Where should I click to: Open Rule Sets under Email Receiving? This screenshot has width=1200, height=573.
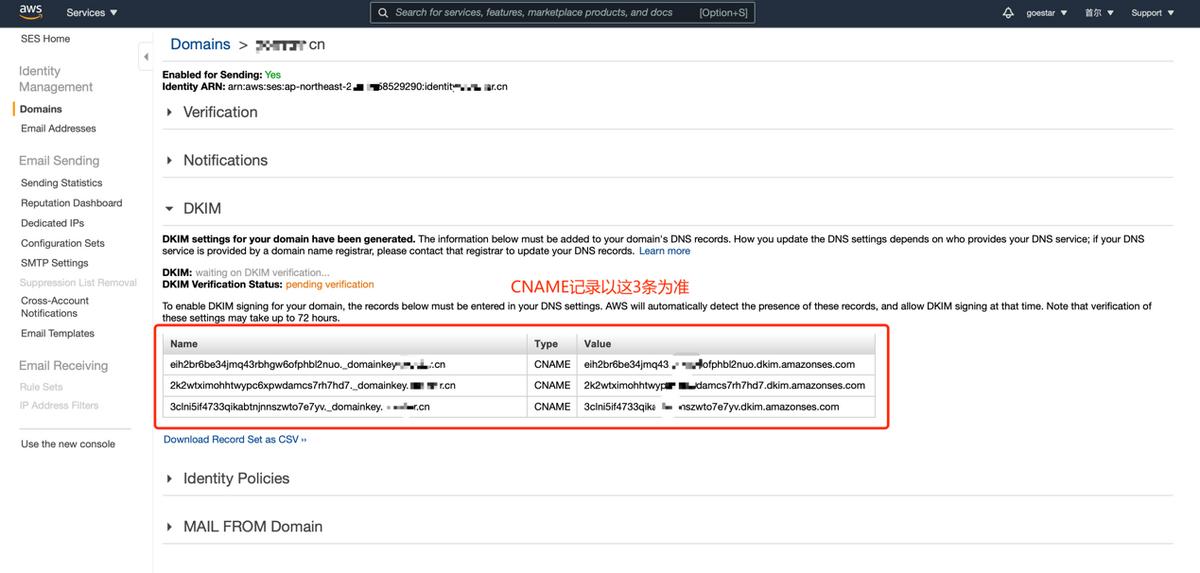click(x=41, y=387)
